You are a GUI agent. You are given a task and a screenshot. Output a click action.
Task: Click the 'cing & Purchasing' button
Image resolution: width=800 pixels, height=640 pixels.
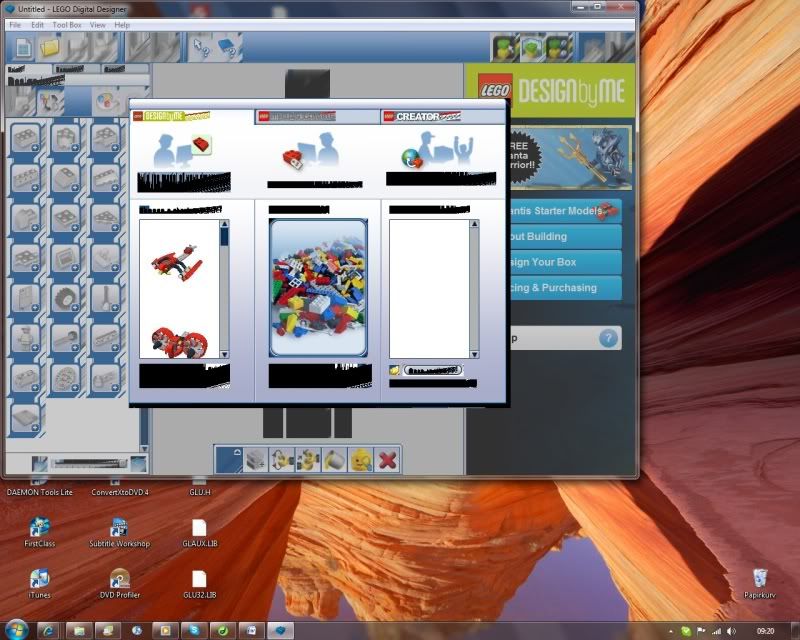click(565, 287)
